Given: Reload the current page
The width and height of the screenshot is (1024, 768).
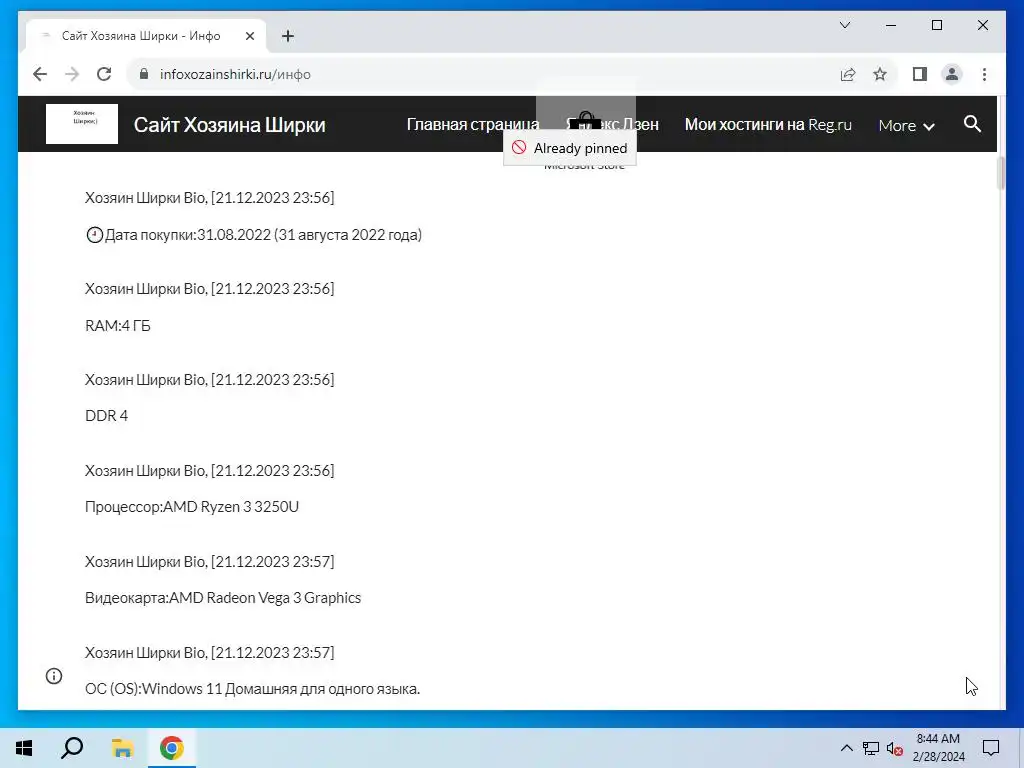Looking at the screenshot, I should 104,74.
